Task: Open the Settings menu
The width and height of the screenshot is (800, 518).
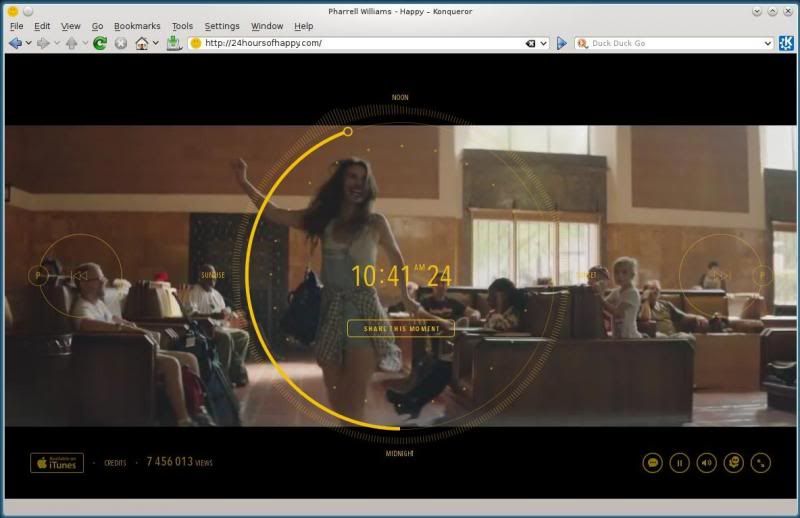Action: [x=222, y=26]
